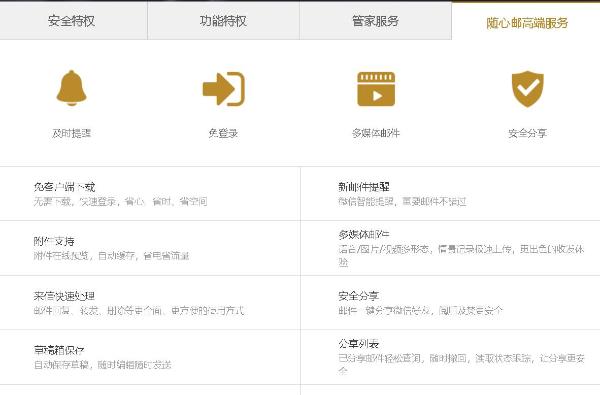Select the 免客户端下载 heading
The image size is (600, 395).
(x=64, y=187)
